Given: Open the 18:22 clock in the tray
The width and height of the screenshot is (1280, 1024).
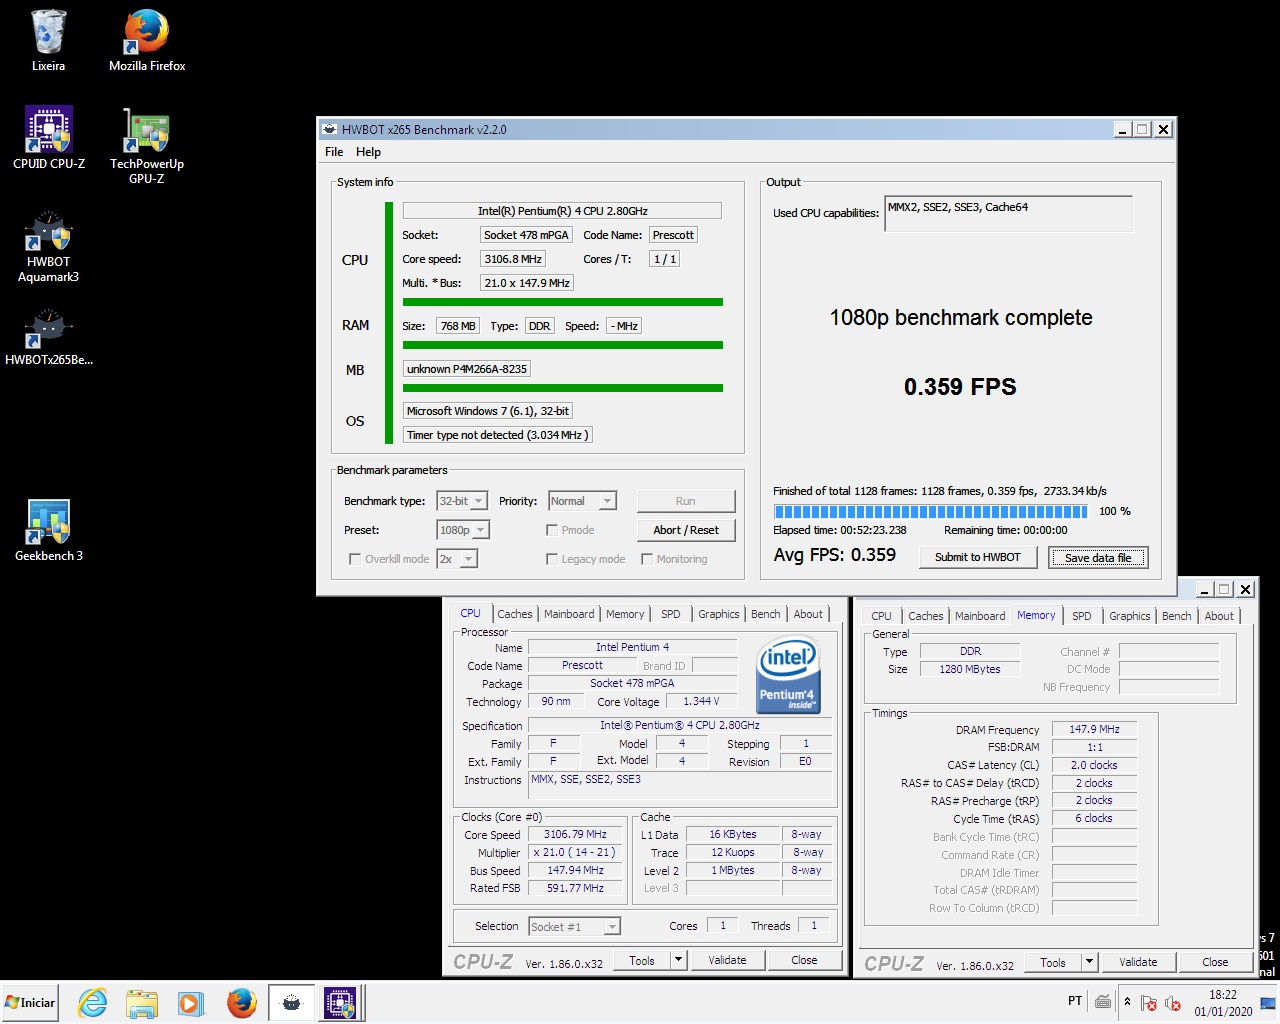Looking at the screenshot, I should click(x=1223, y=1003).
